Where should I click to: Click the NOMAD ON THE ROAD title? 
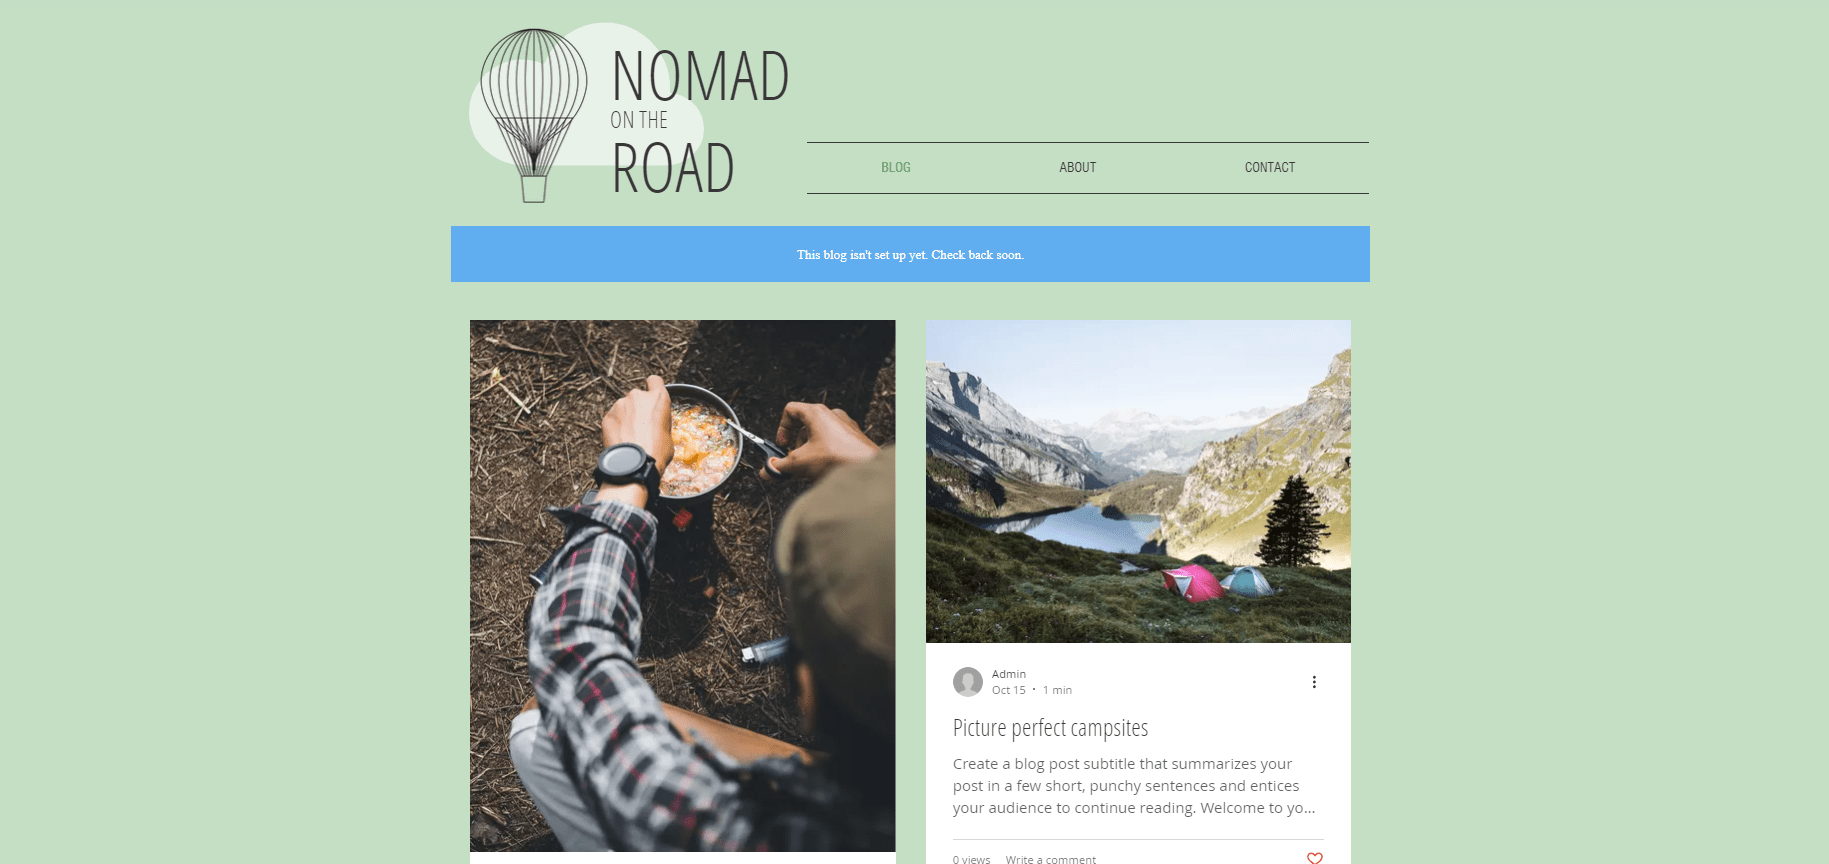700,122
